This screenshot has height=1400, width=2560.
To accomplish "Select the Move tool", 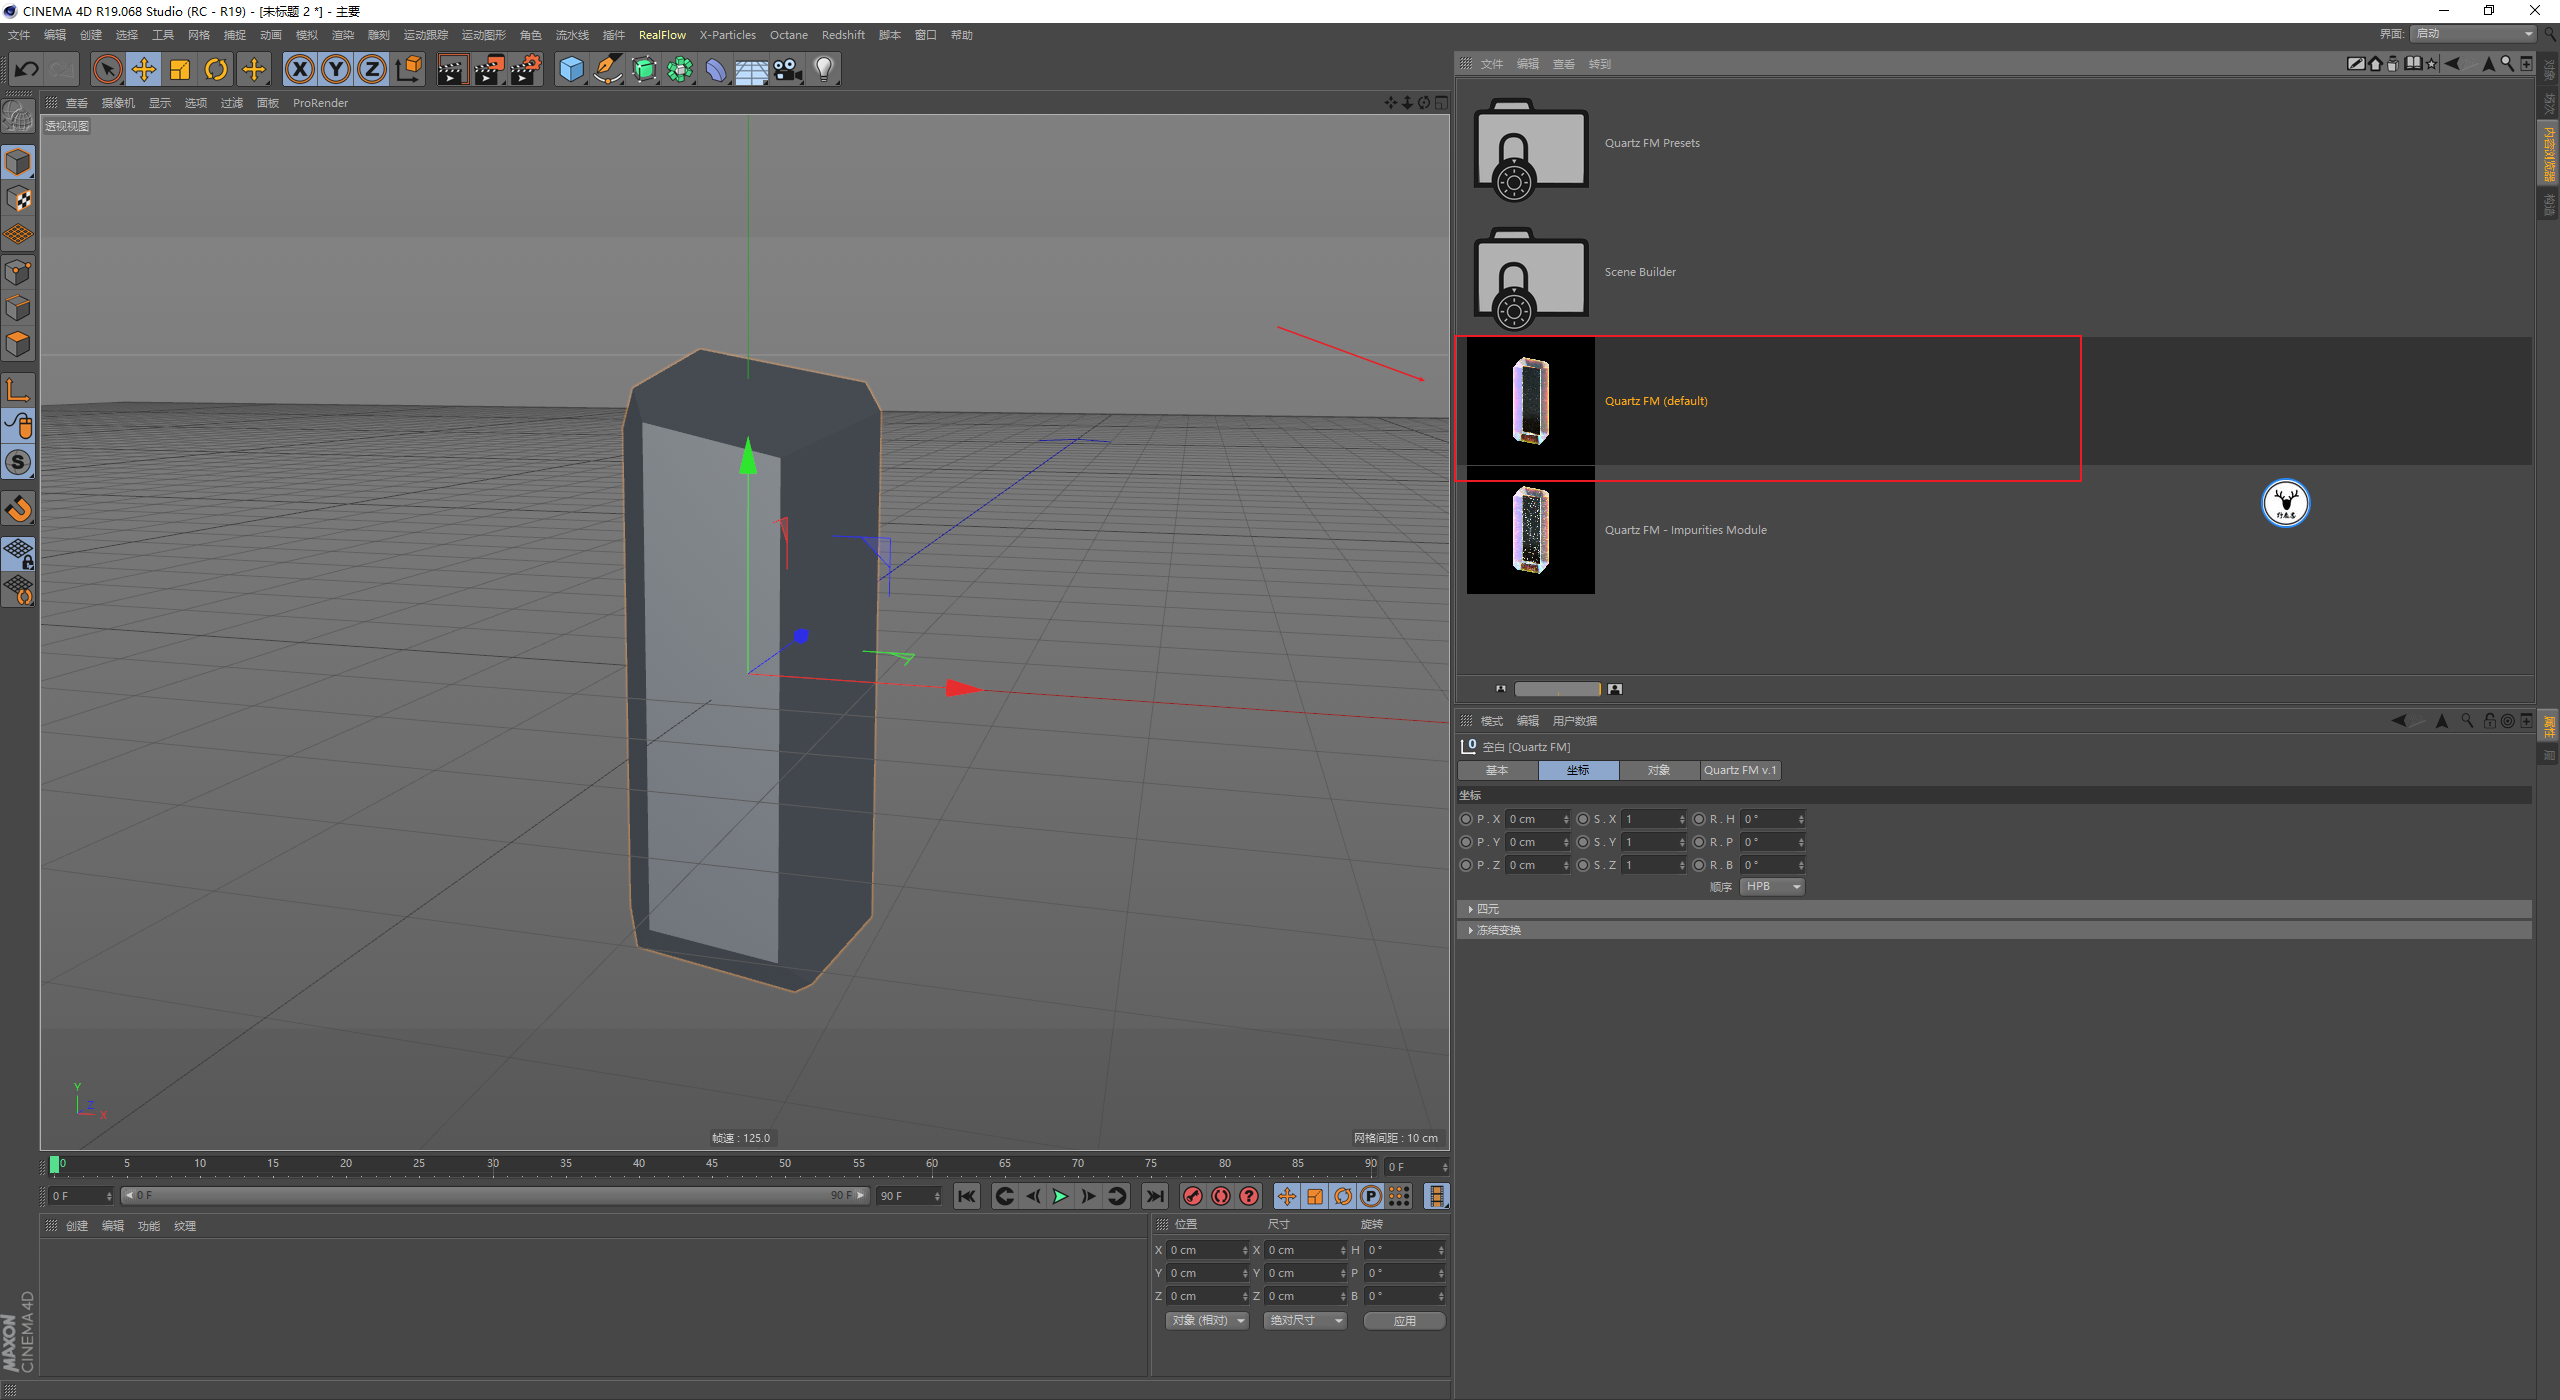I will [x=144, y=69].
